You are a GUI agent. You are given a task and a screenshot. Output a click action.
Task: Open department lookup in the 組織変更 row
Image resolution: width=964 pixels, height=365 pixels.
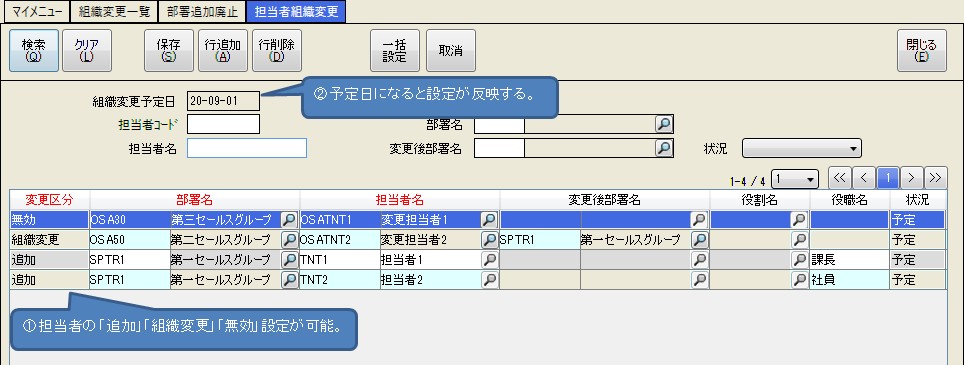290,240
